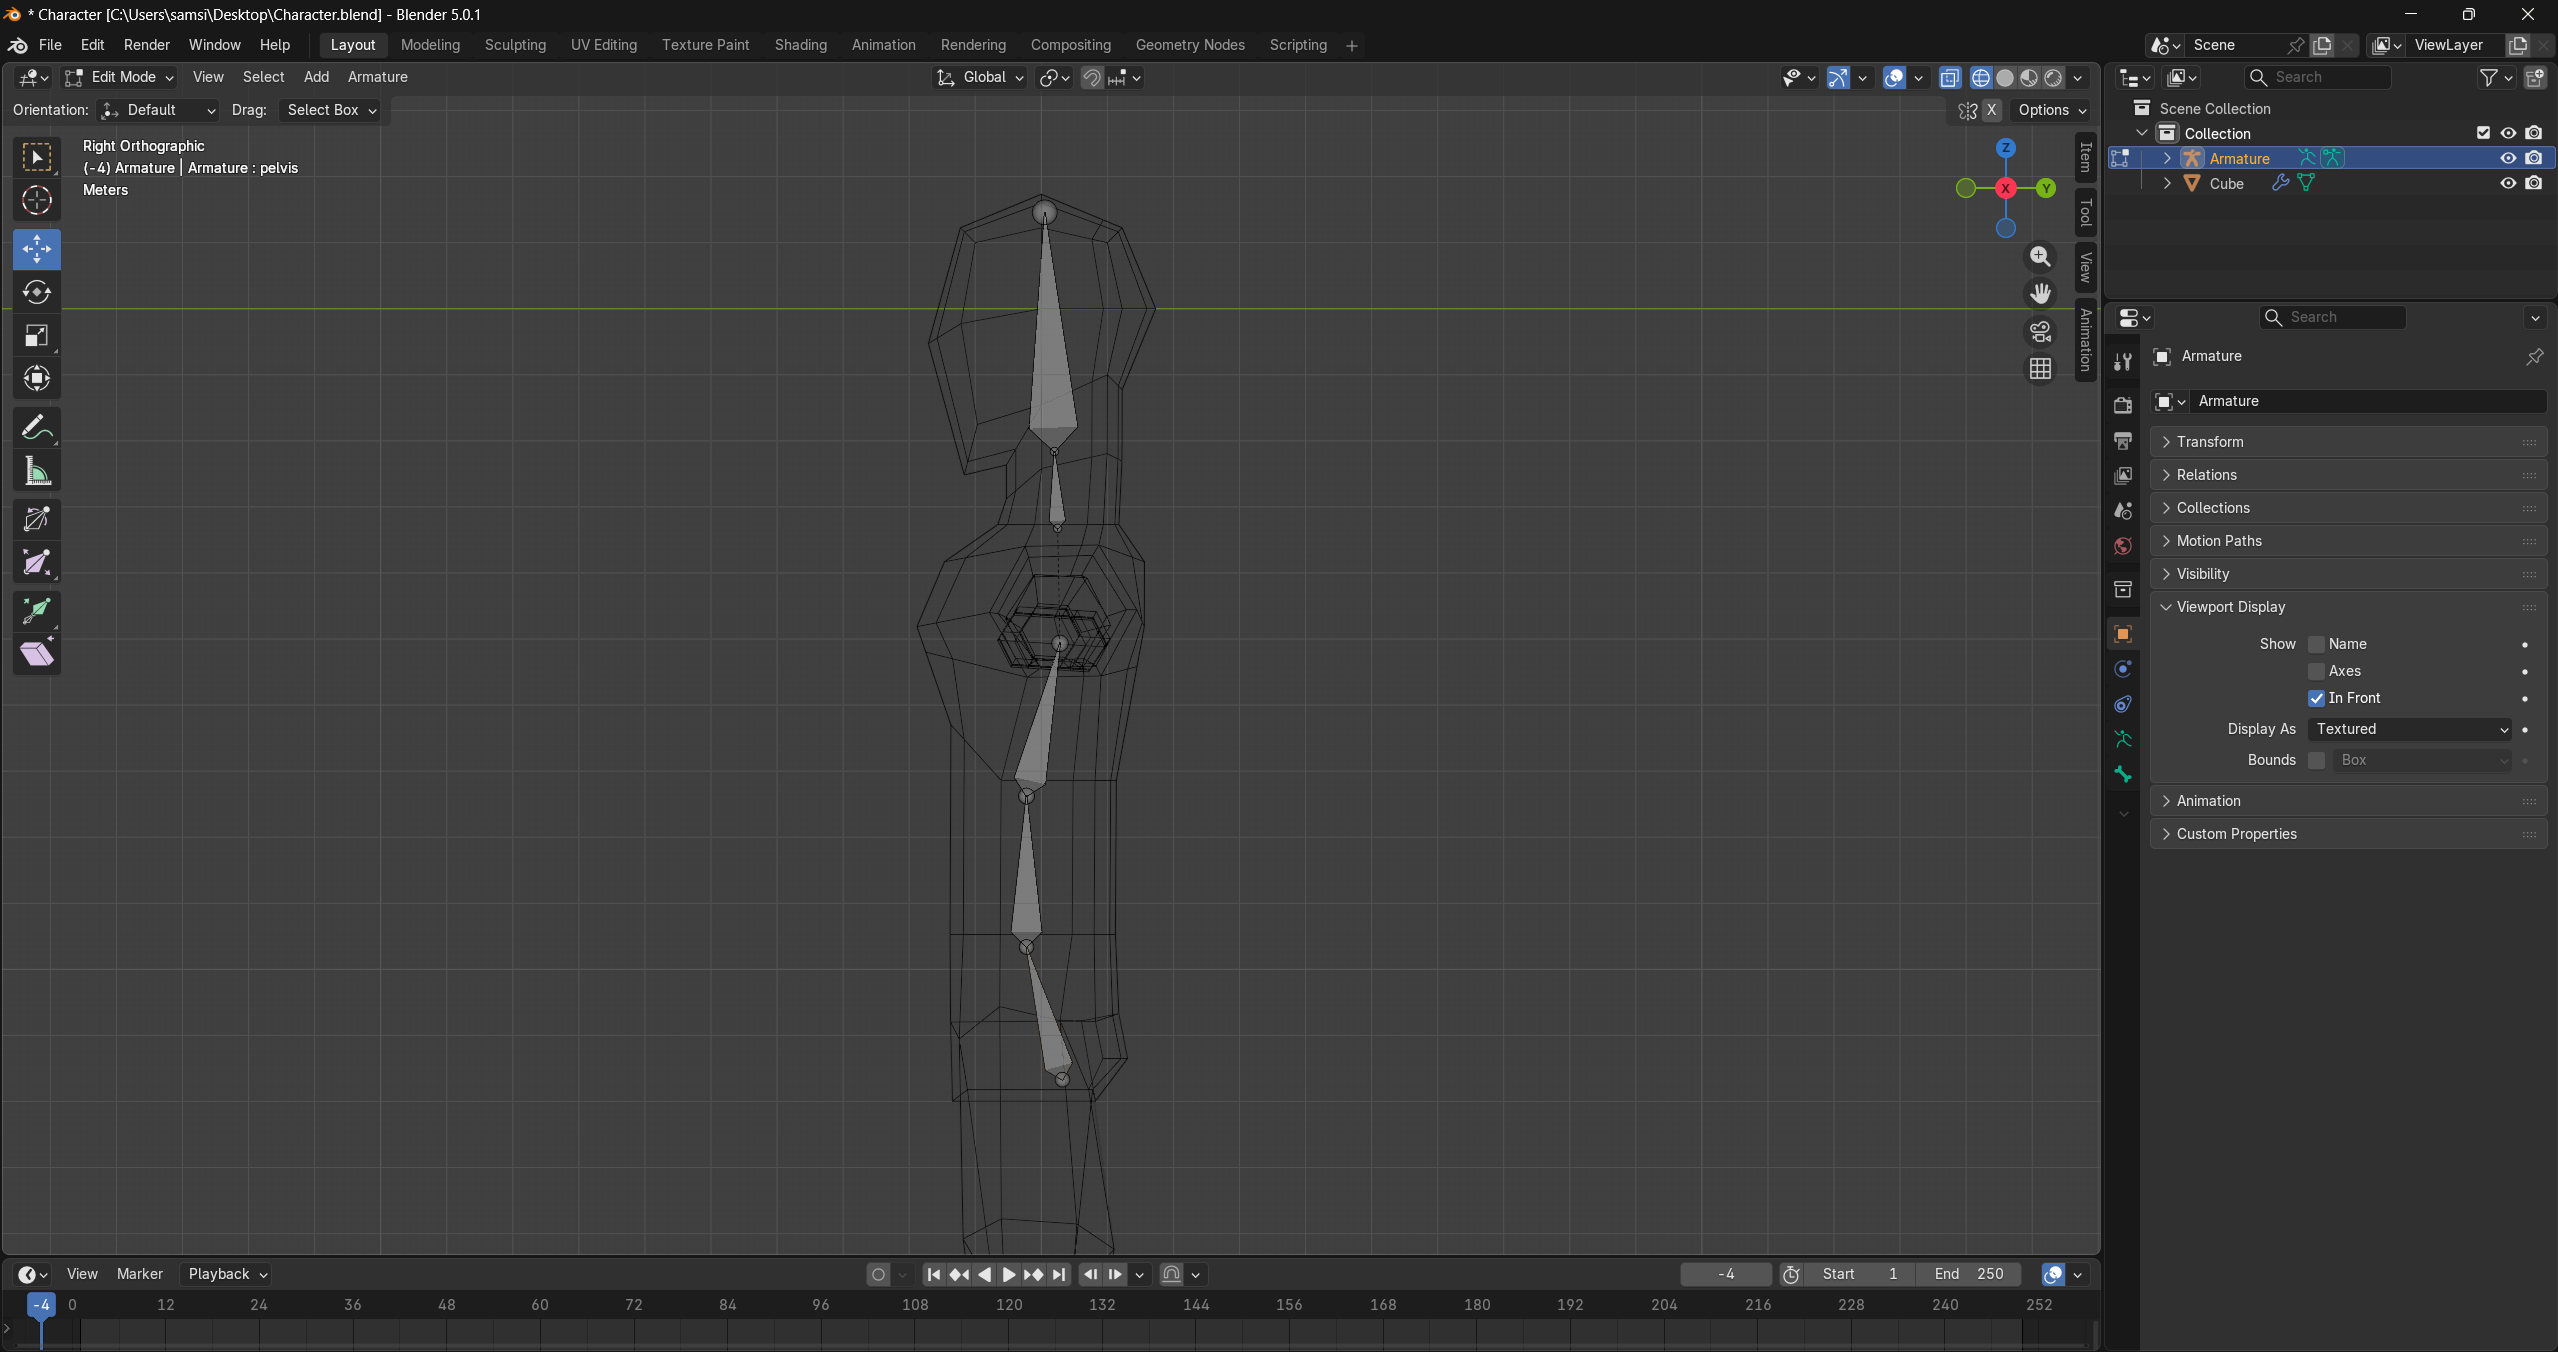Choose the Annotate pencil tool
This screenshot has height=1352, width=2558.
coord(37,428)
